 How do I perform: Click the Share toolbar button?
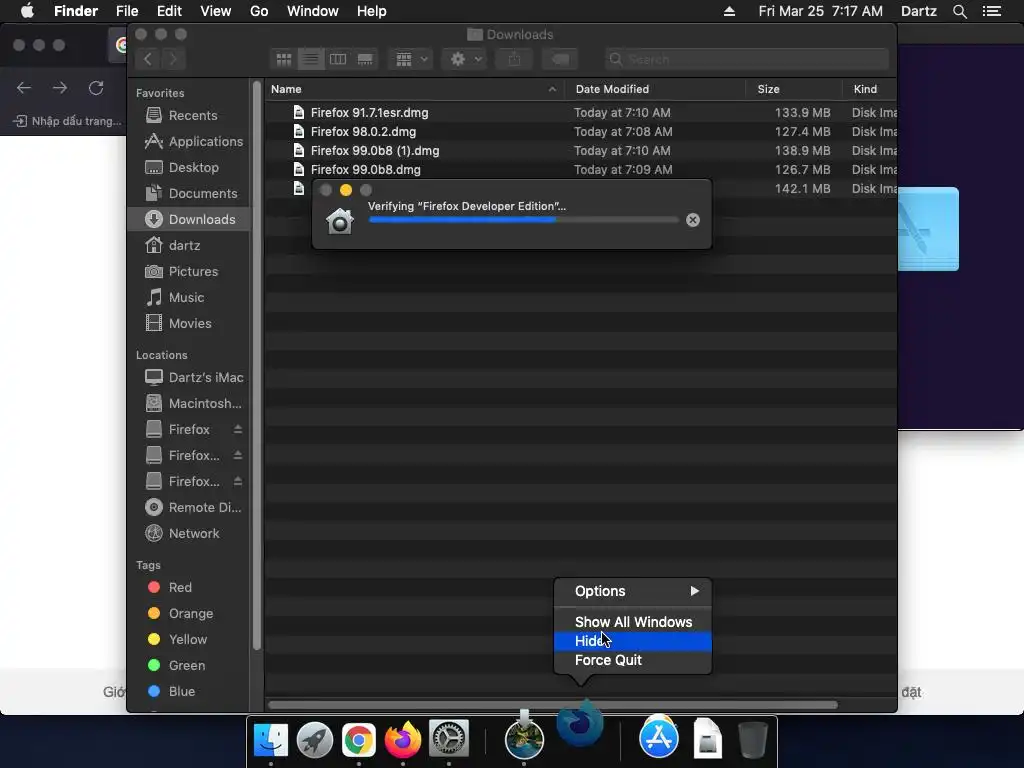coord(515,59)
